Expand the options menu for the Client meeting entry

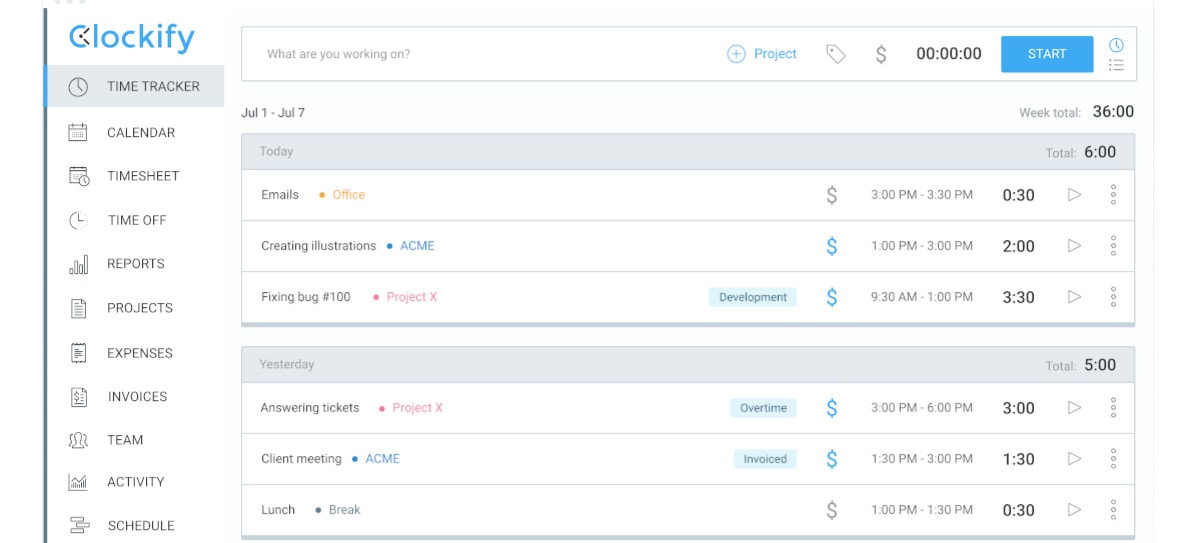(1113, 459)
